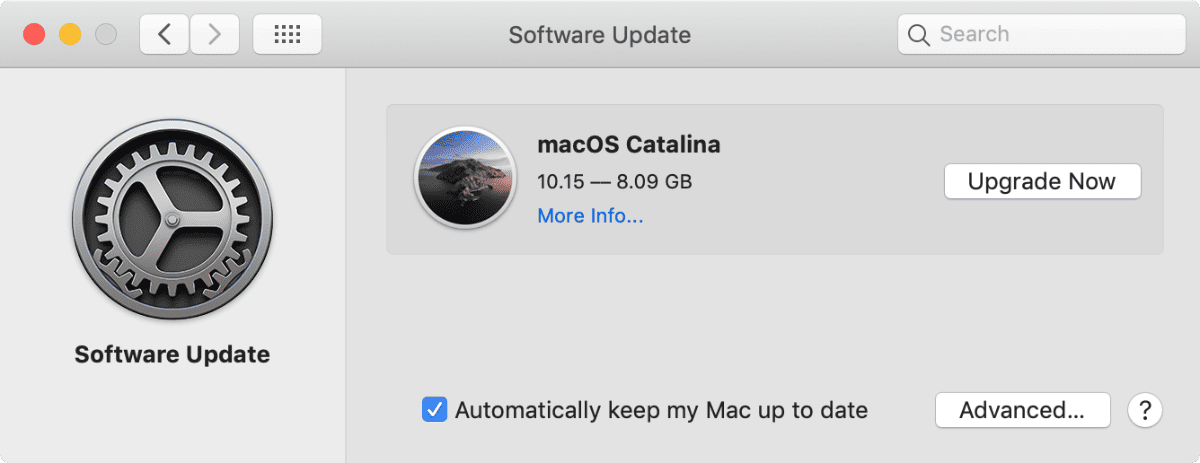
Task: Click the Software Update label below the gear
Action: pos(172,354)
